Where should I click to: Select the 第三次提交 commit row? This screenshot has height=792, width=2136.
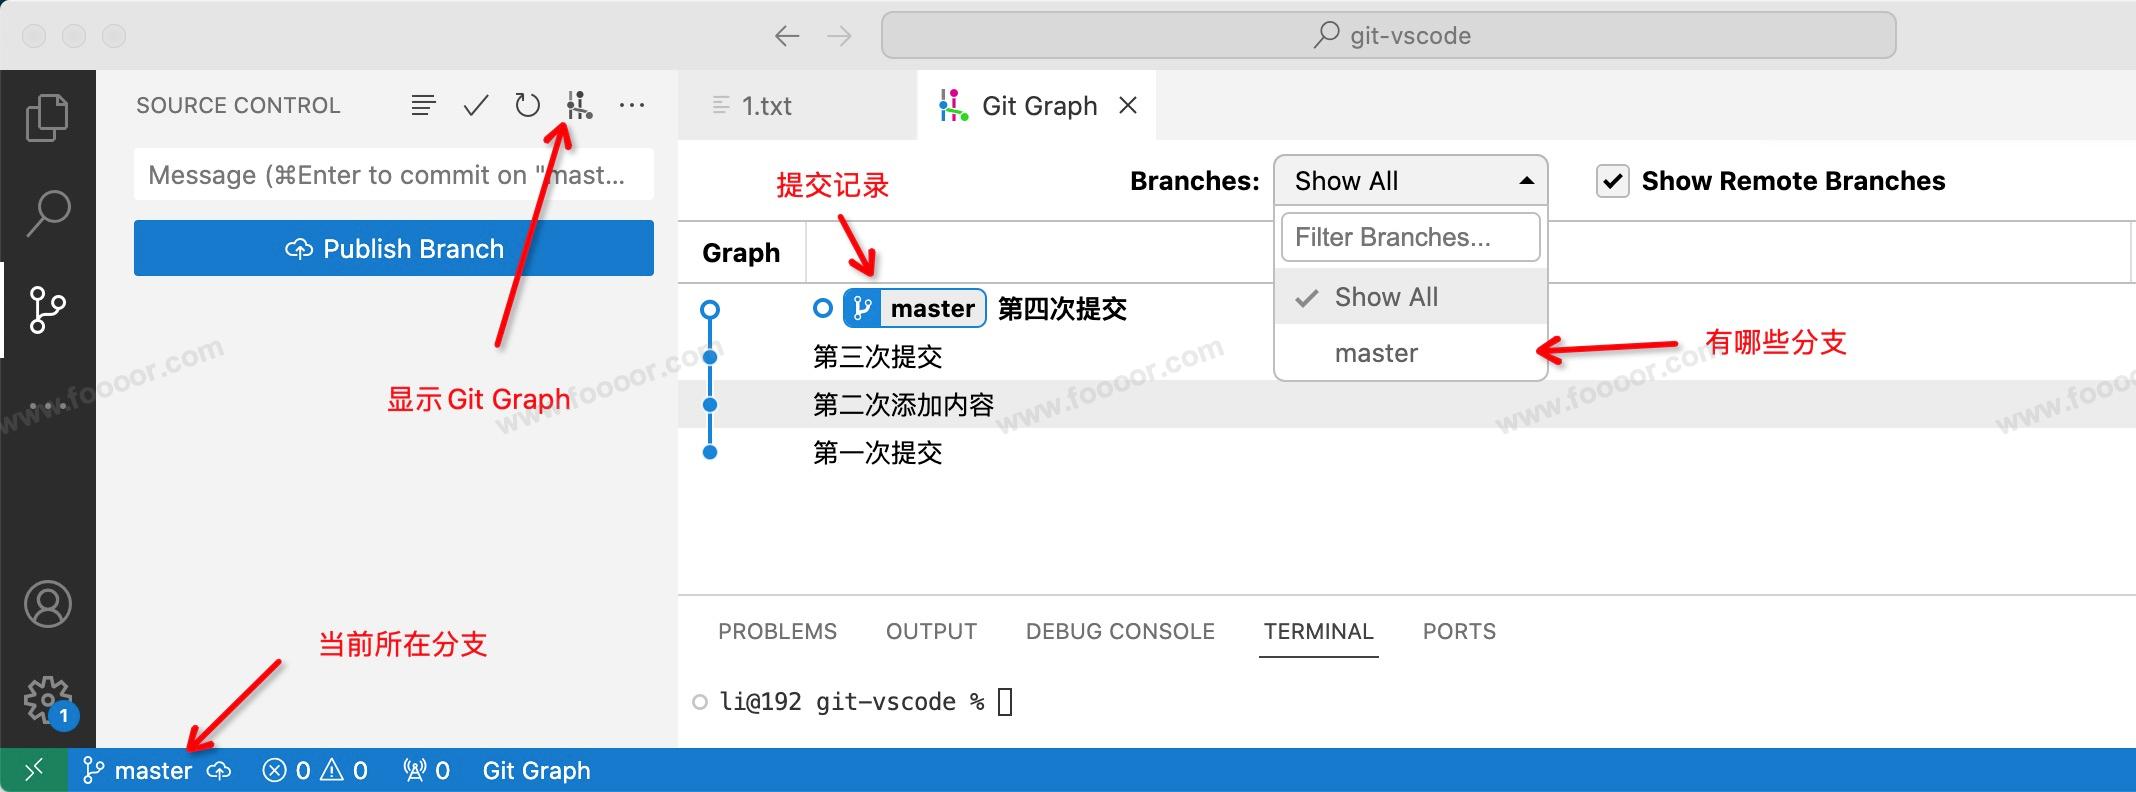click(878, 357)
